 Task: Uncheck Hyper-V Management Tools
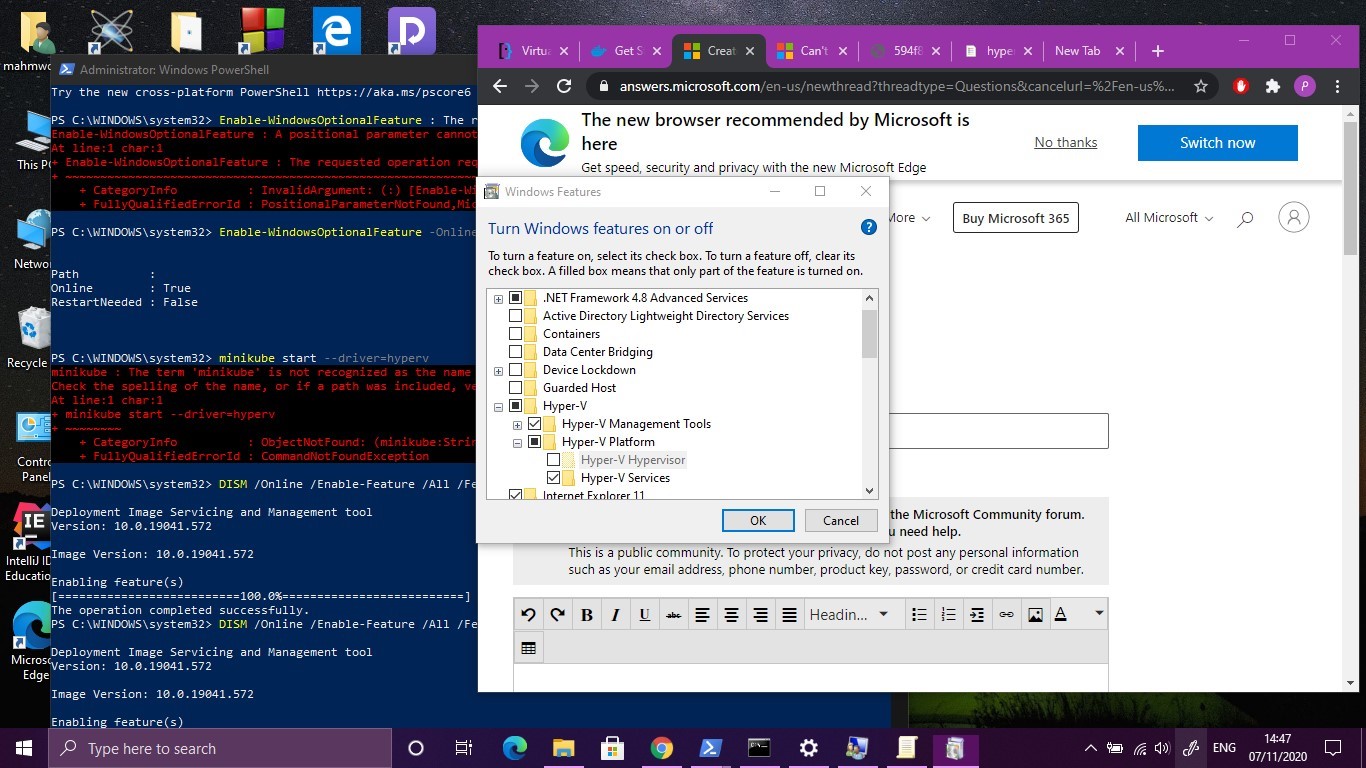(x=535, y=424)
